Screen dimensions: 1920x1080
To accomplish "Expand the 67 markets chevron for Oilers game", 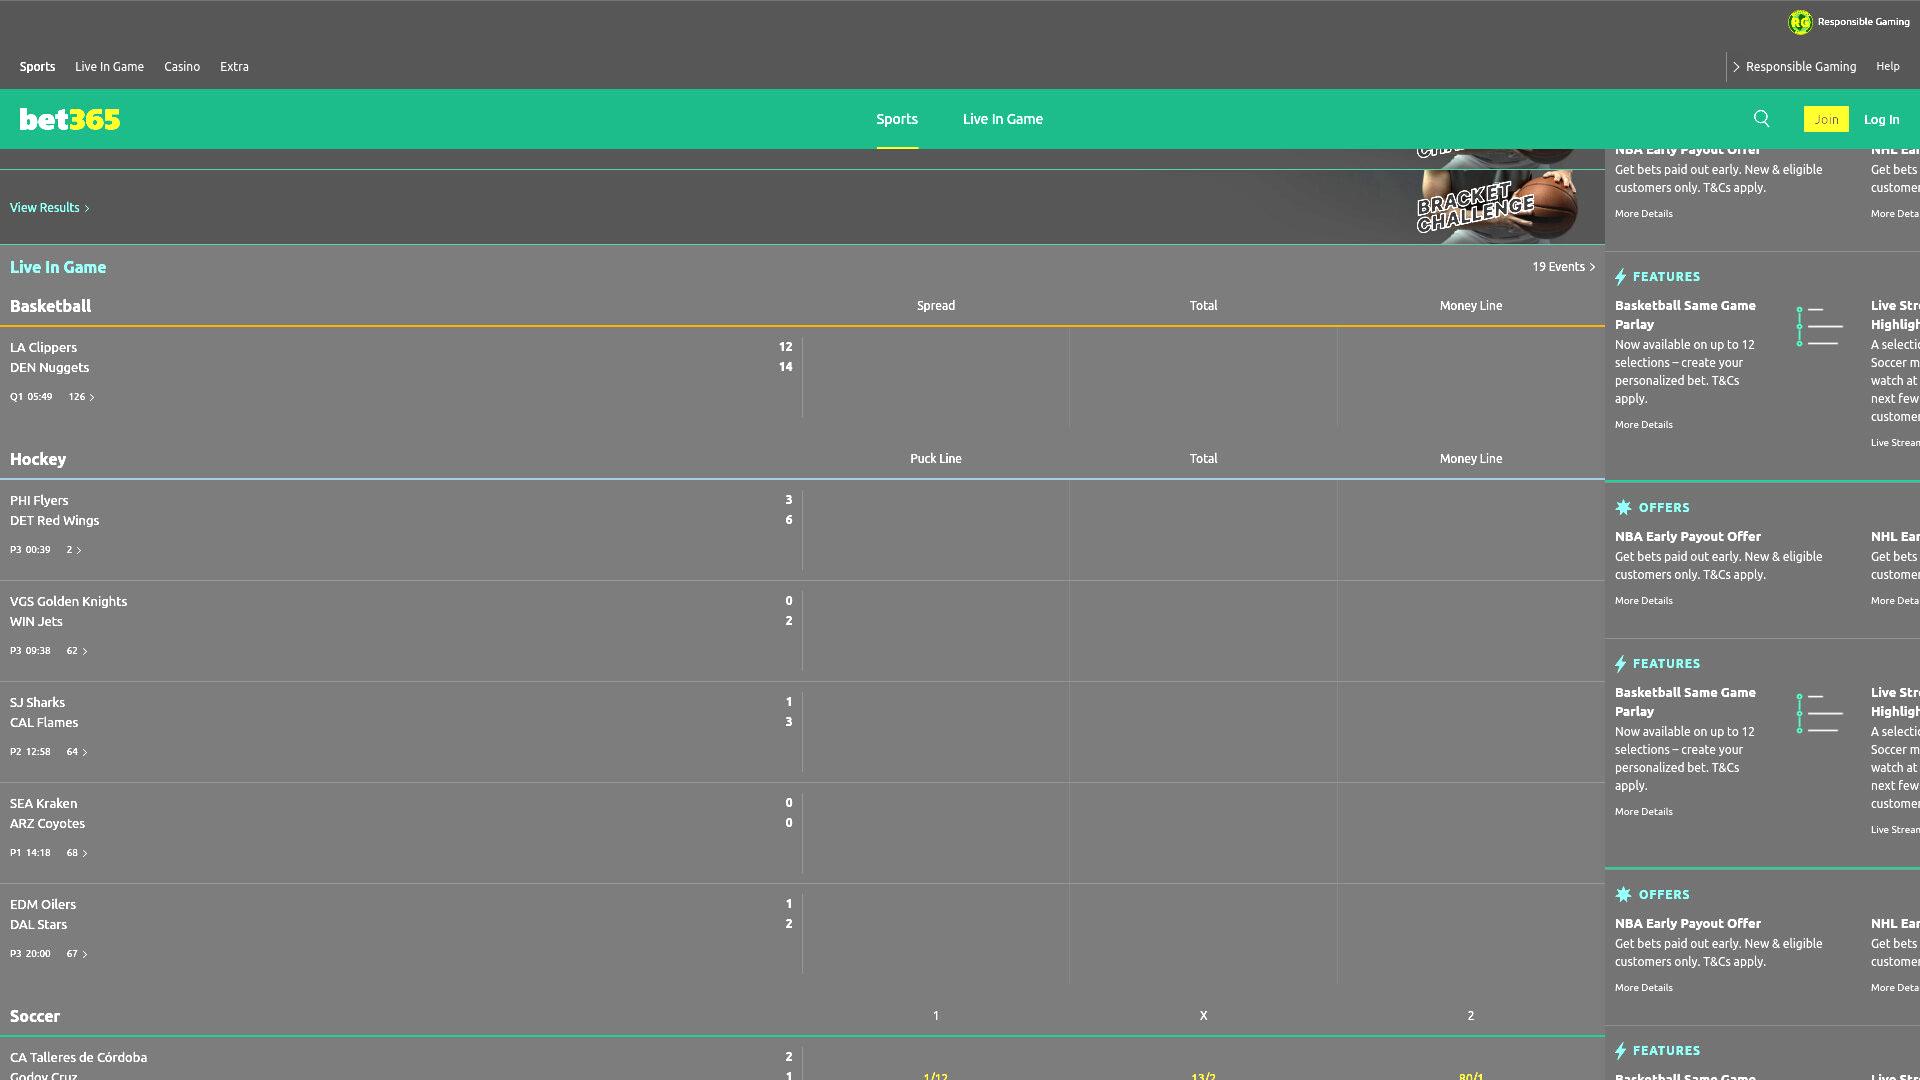I will (x=77, y=954).
